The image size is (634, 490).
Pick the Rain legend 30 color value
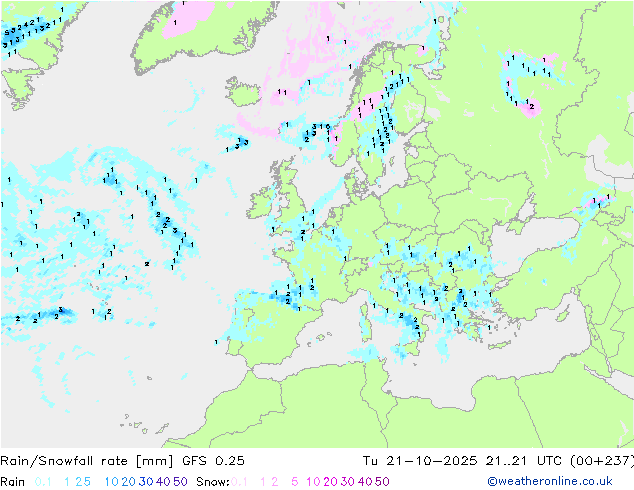coord(146,482)
